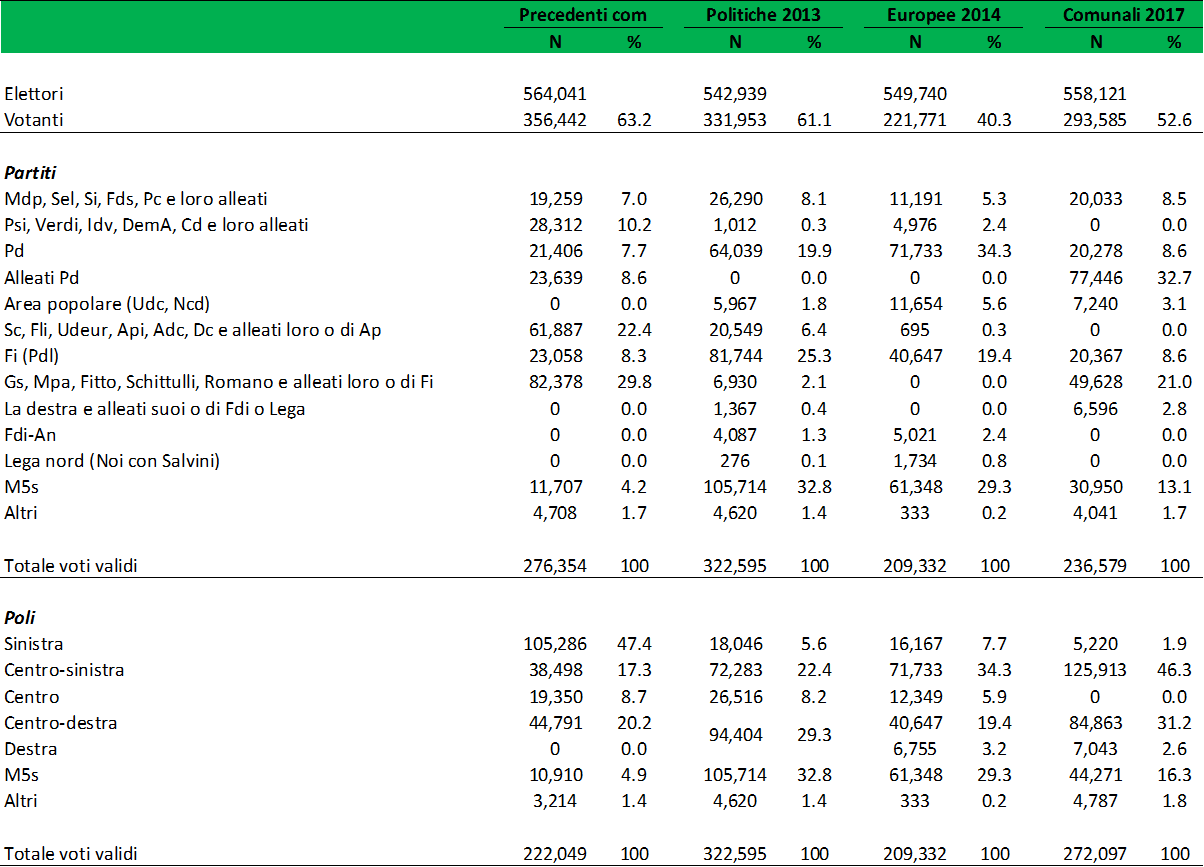
Task: Select the Votanti value "331,953"
Action: click(x=735, y=120)
